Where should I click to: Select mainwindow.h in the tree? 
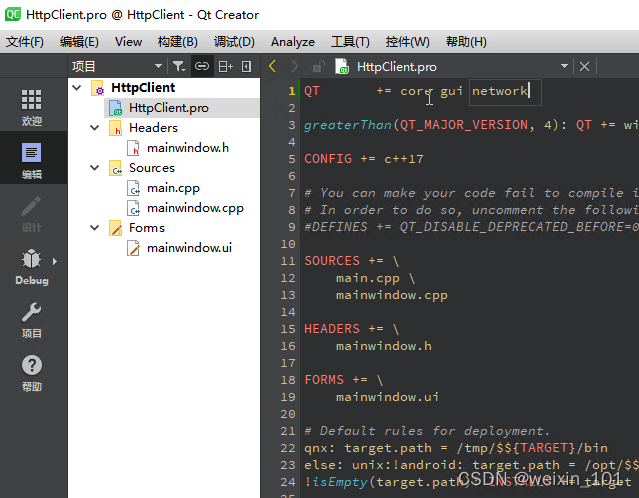(188, 148)
